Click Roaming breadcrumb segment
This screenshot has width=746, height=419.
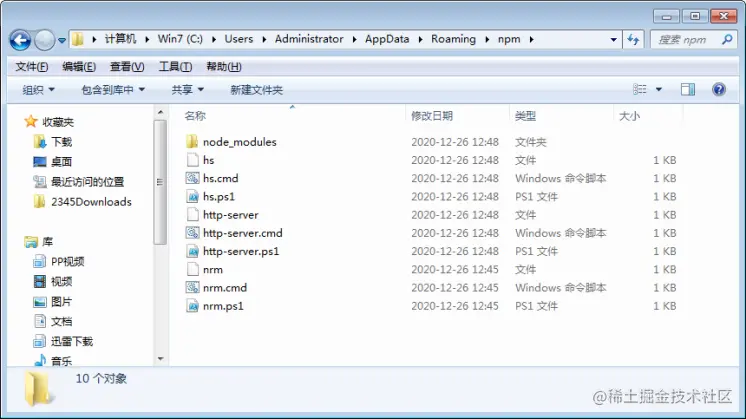(453, 39)
